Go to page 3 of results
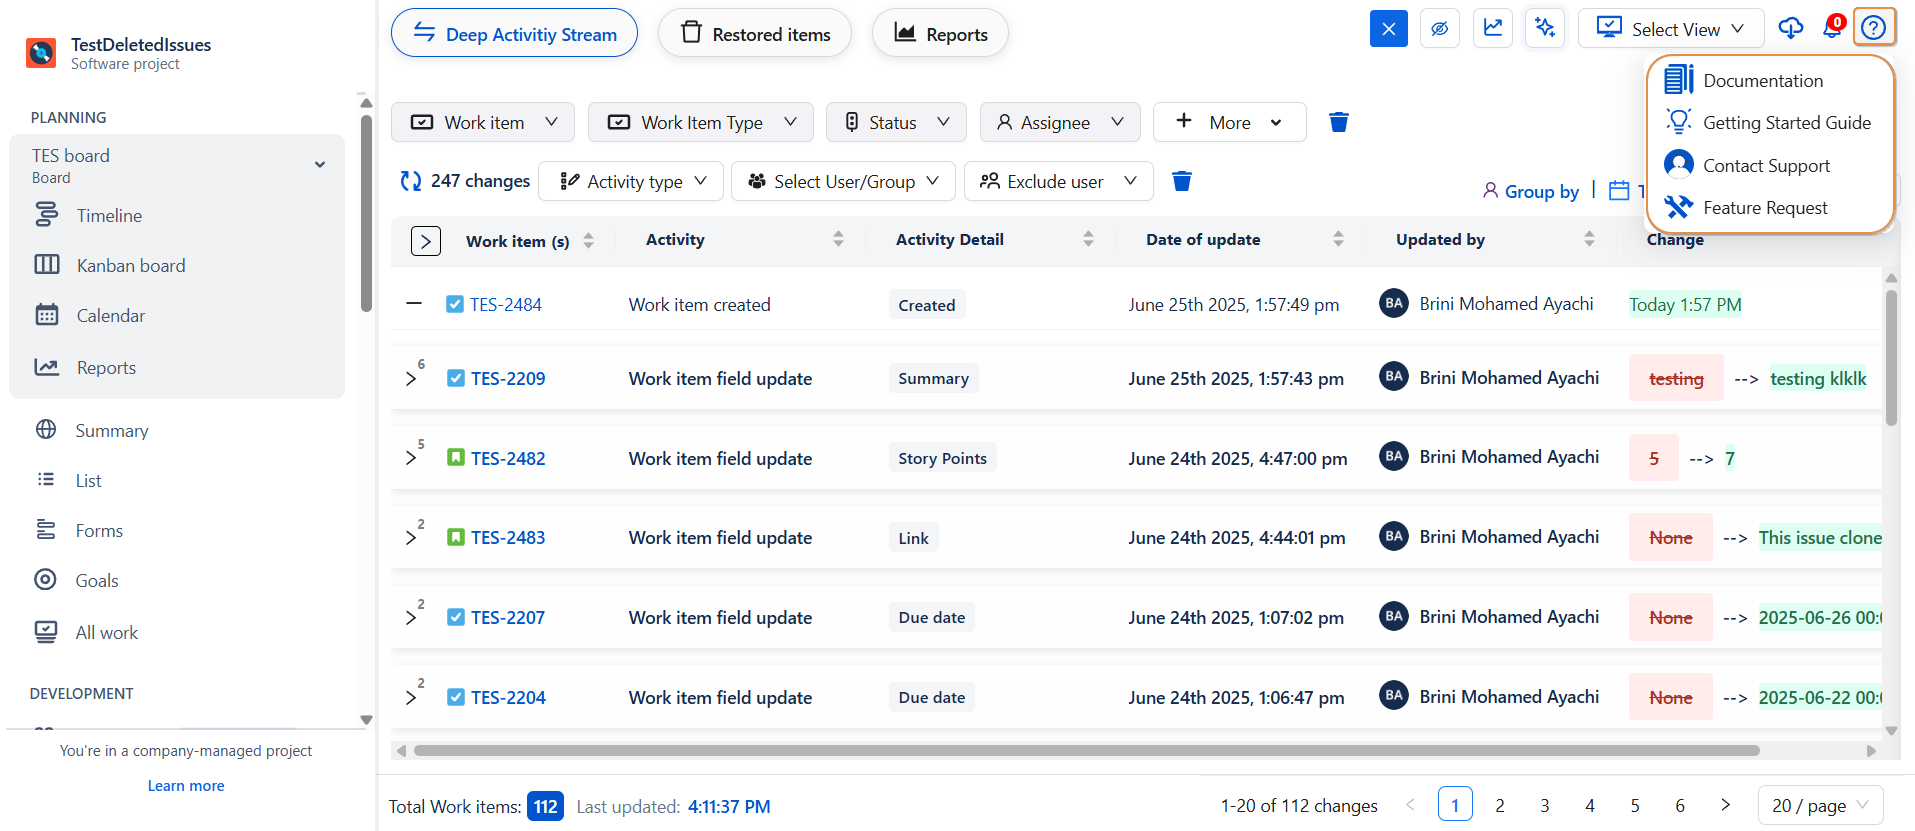 point(1544,806)
